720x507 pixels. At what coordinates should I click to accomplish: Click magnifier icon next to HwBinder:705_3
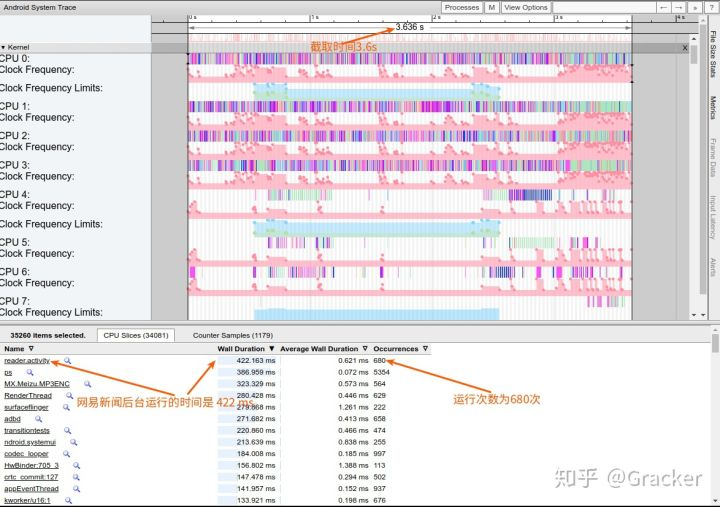click(76, 466)
